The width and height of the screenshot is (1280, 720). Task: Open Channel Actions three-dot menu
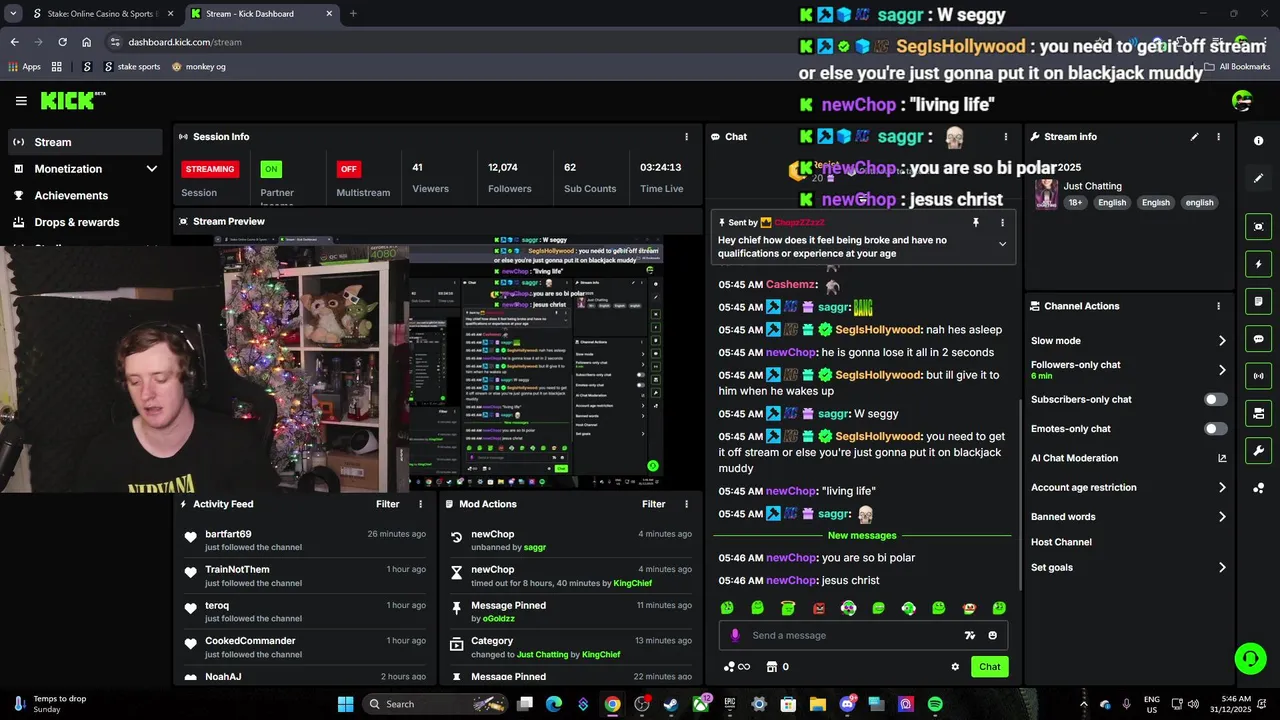point(1218,306)
